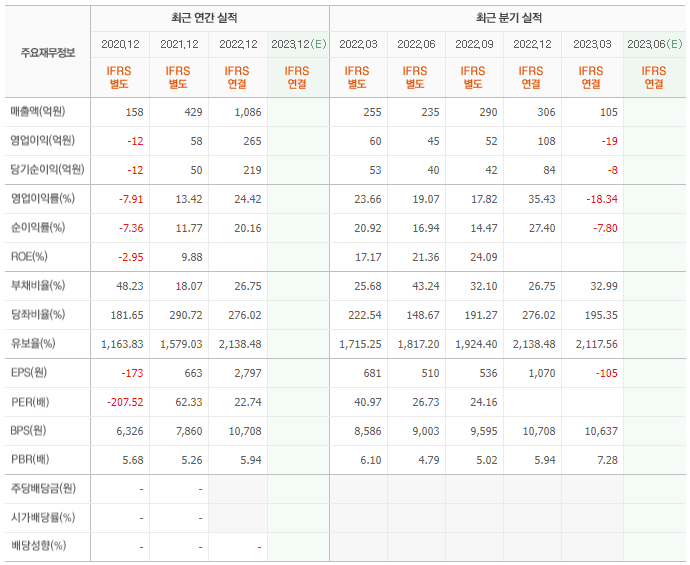Click the '부채비율(%)' row label

point(38,286)
